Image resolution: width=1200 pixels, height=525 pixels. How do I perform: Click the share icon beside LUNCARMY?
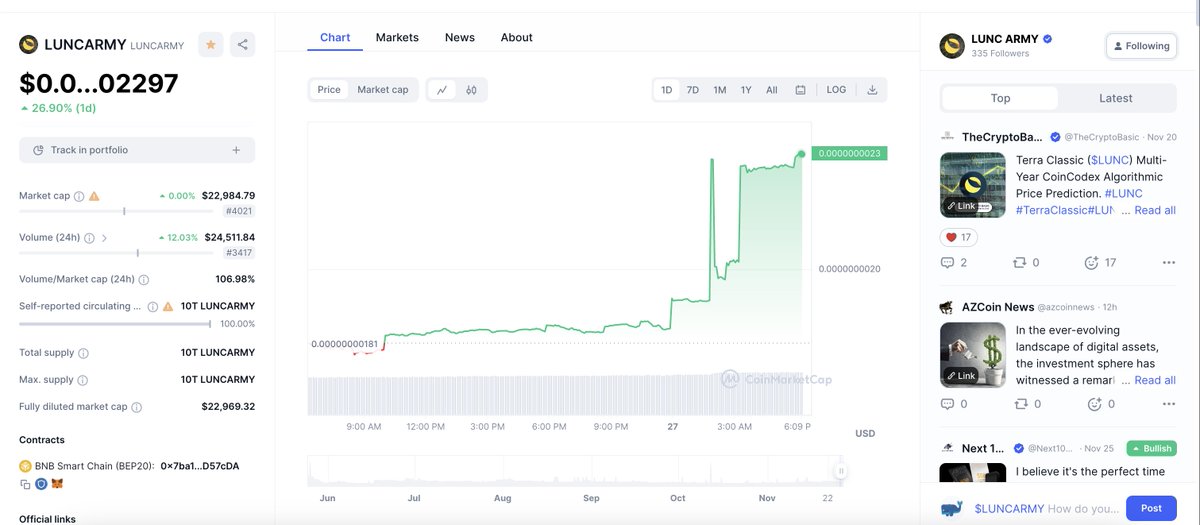pos(243,45)
